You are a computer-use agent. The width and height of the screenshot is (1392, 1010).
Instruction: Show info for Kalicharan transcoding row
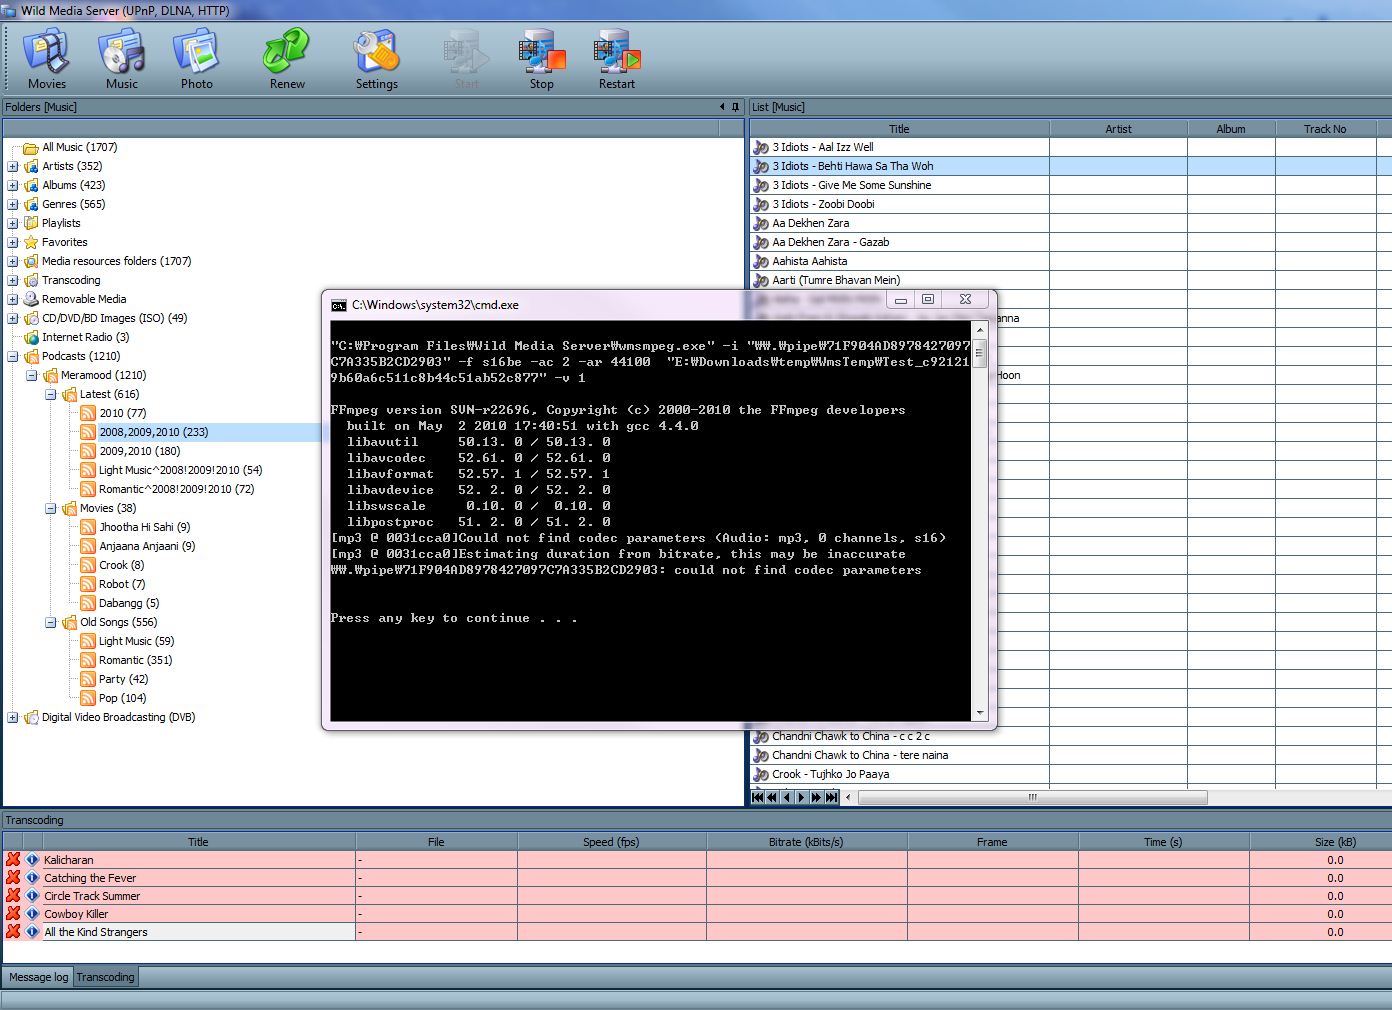pos(32,859)
